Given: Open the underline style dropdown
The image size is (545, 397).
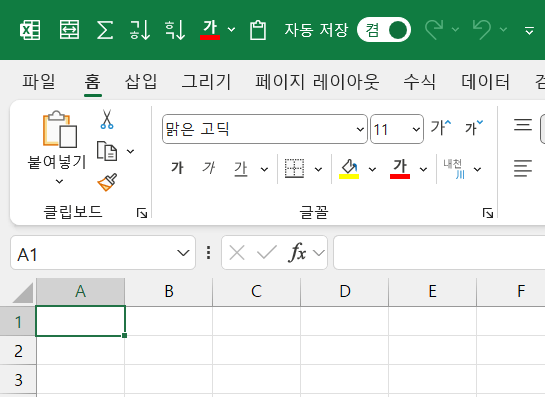Looking at the screenshot, I should point(265,169).
